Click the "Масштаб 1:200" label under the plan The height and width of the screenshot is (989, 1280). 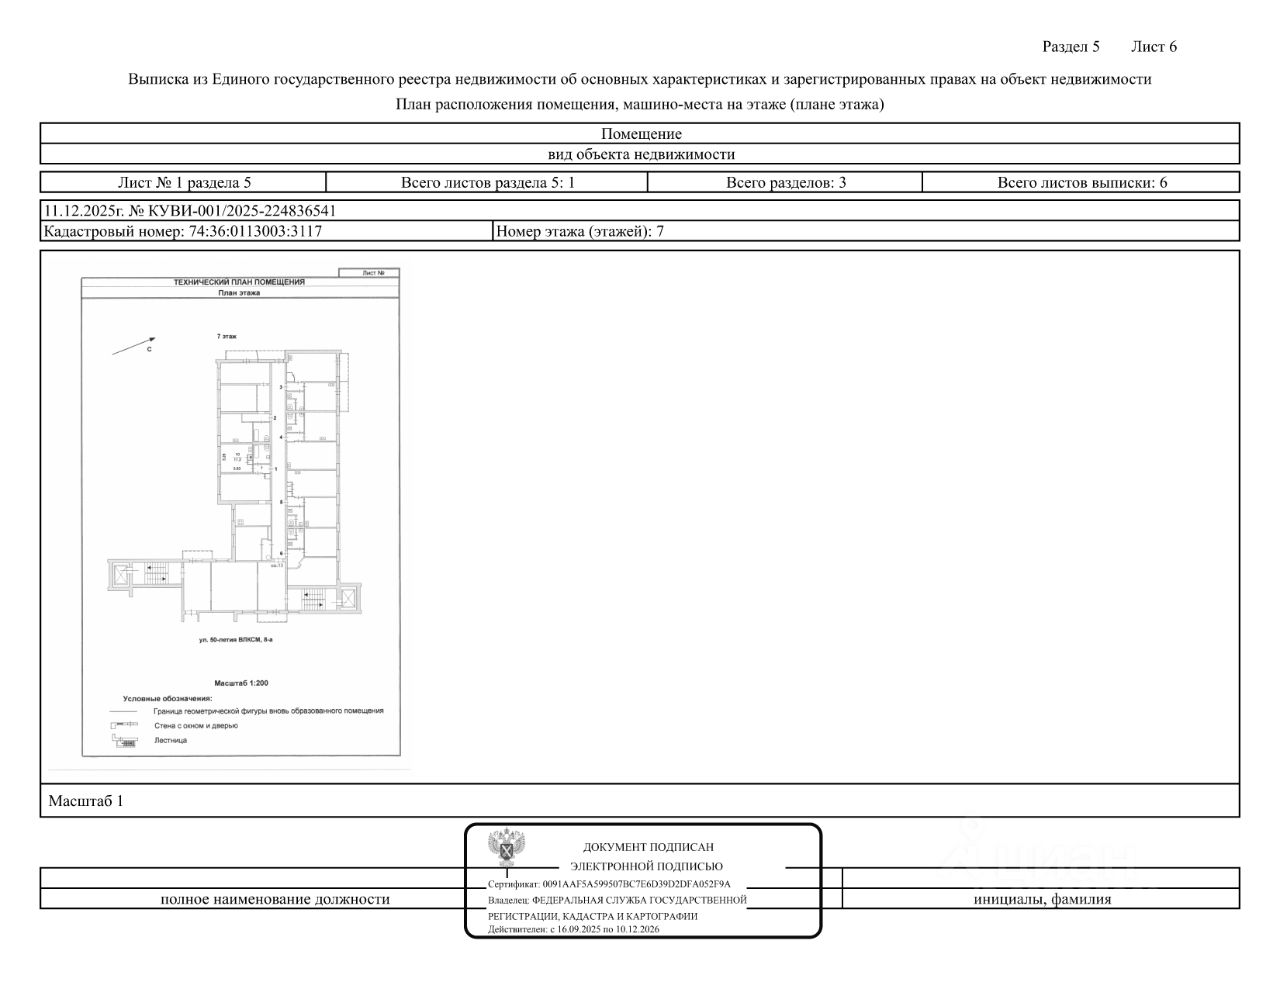tap(241, 683)
